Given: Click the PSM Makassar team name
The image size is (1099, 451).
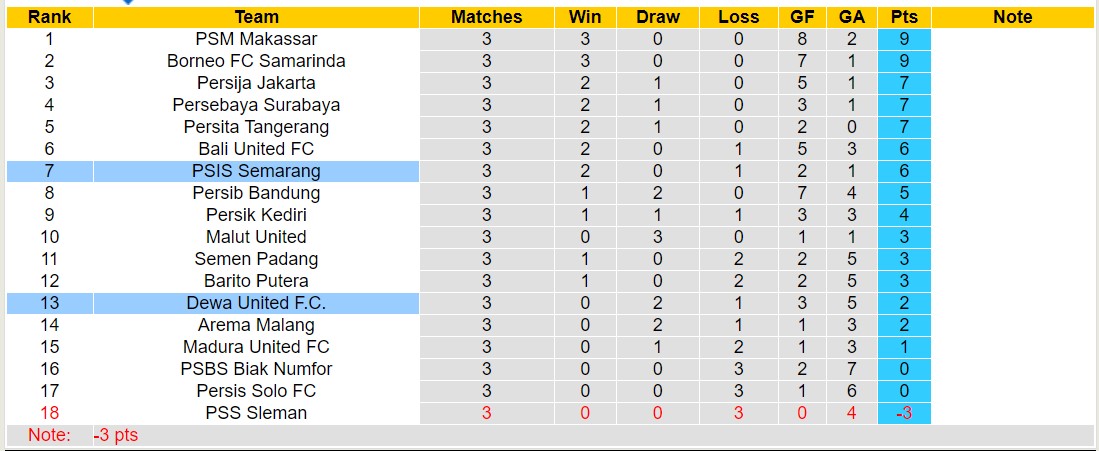Looking at the screenshot, I should click(256, 39).
